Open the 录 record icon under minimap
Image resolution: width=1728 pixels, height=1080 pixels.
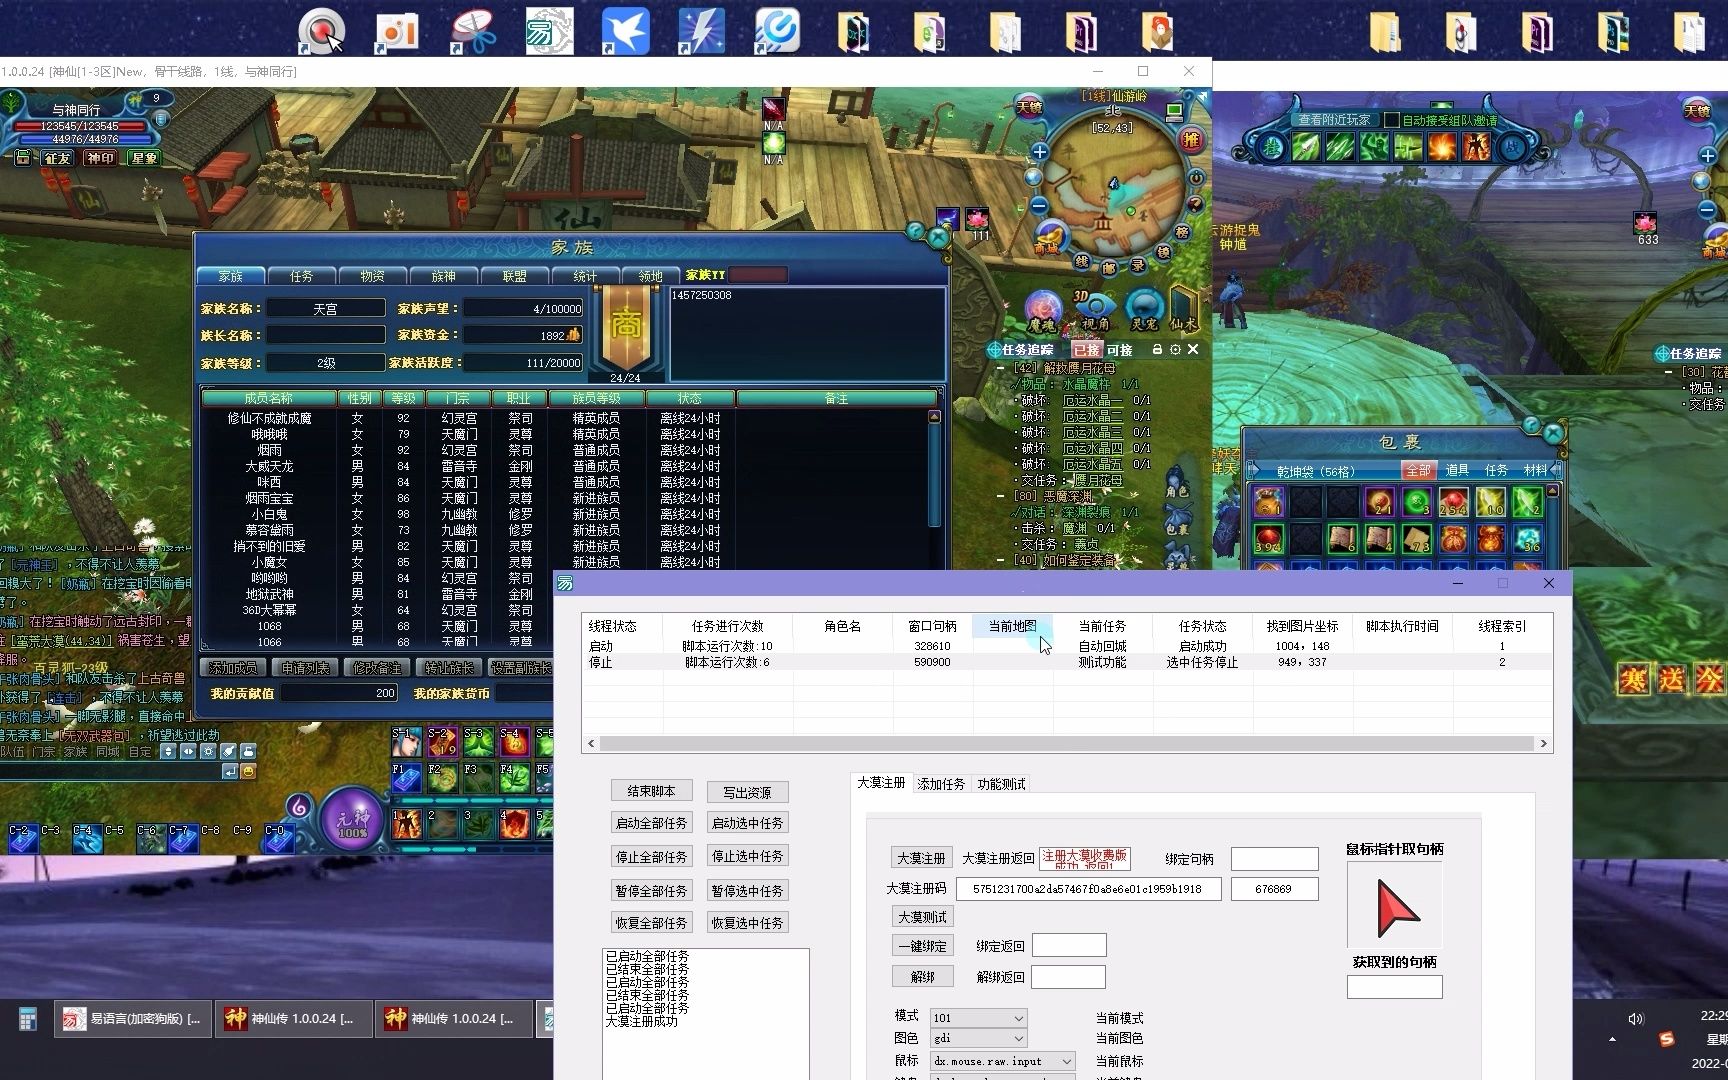[x=1138, y=265]
